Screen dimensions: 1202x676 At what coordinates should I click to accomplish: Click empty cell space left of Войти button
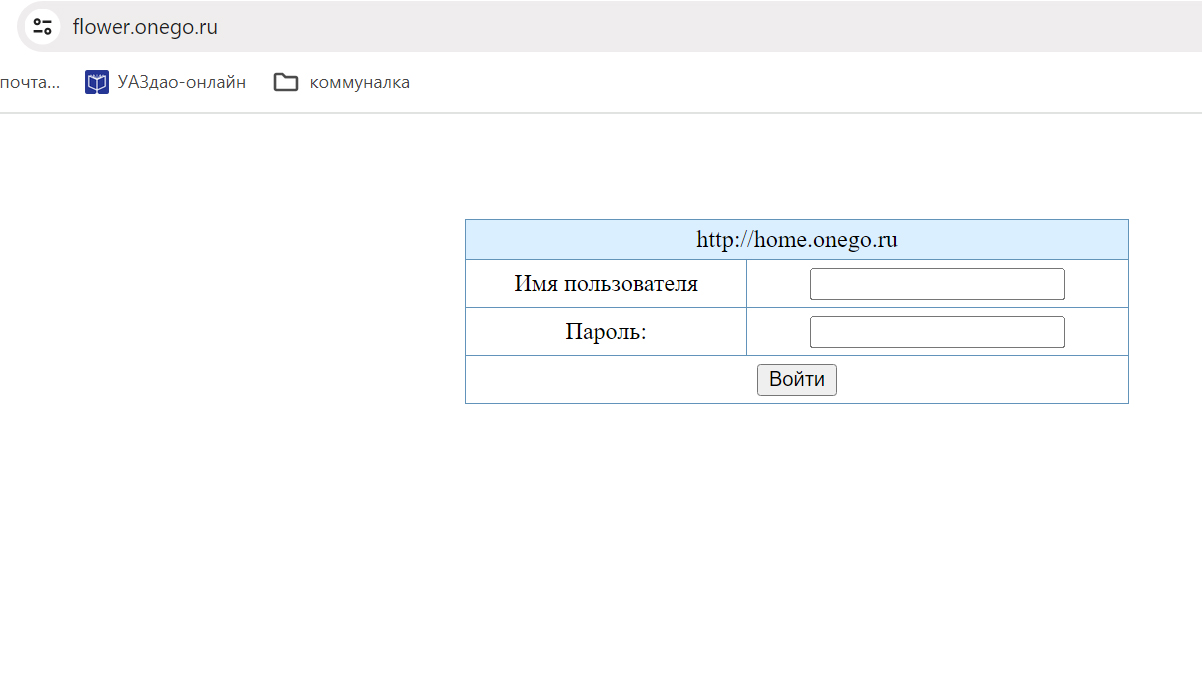tap(600, 380)
